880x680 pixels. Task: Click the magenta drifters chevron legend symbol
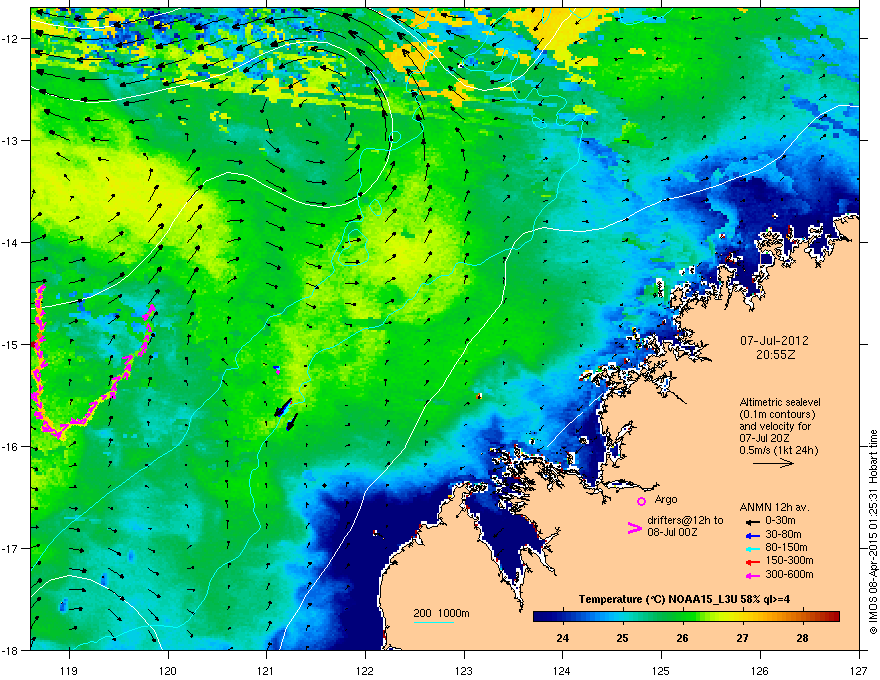click(x=634, y=528)
